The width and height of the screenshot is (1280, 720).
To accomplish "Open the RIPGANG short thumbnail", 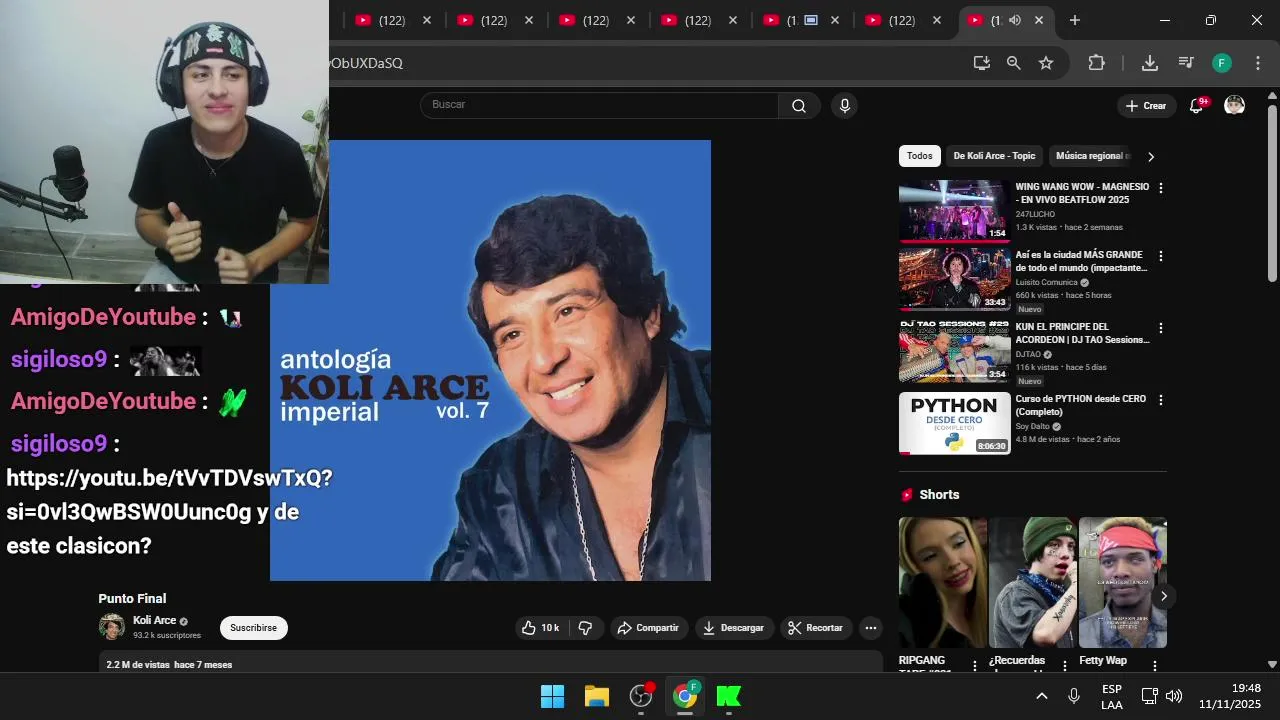I will pyautogui.click(x=942, y=582).
